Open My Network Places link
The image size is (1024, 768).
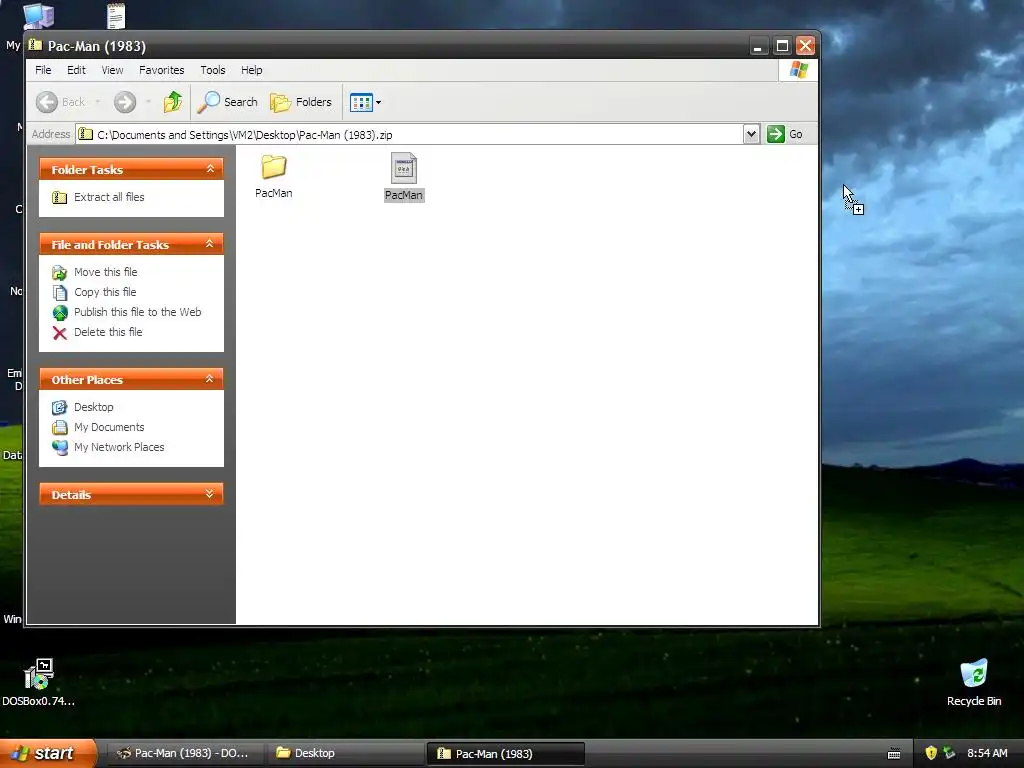119,447
